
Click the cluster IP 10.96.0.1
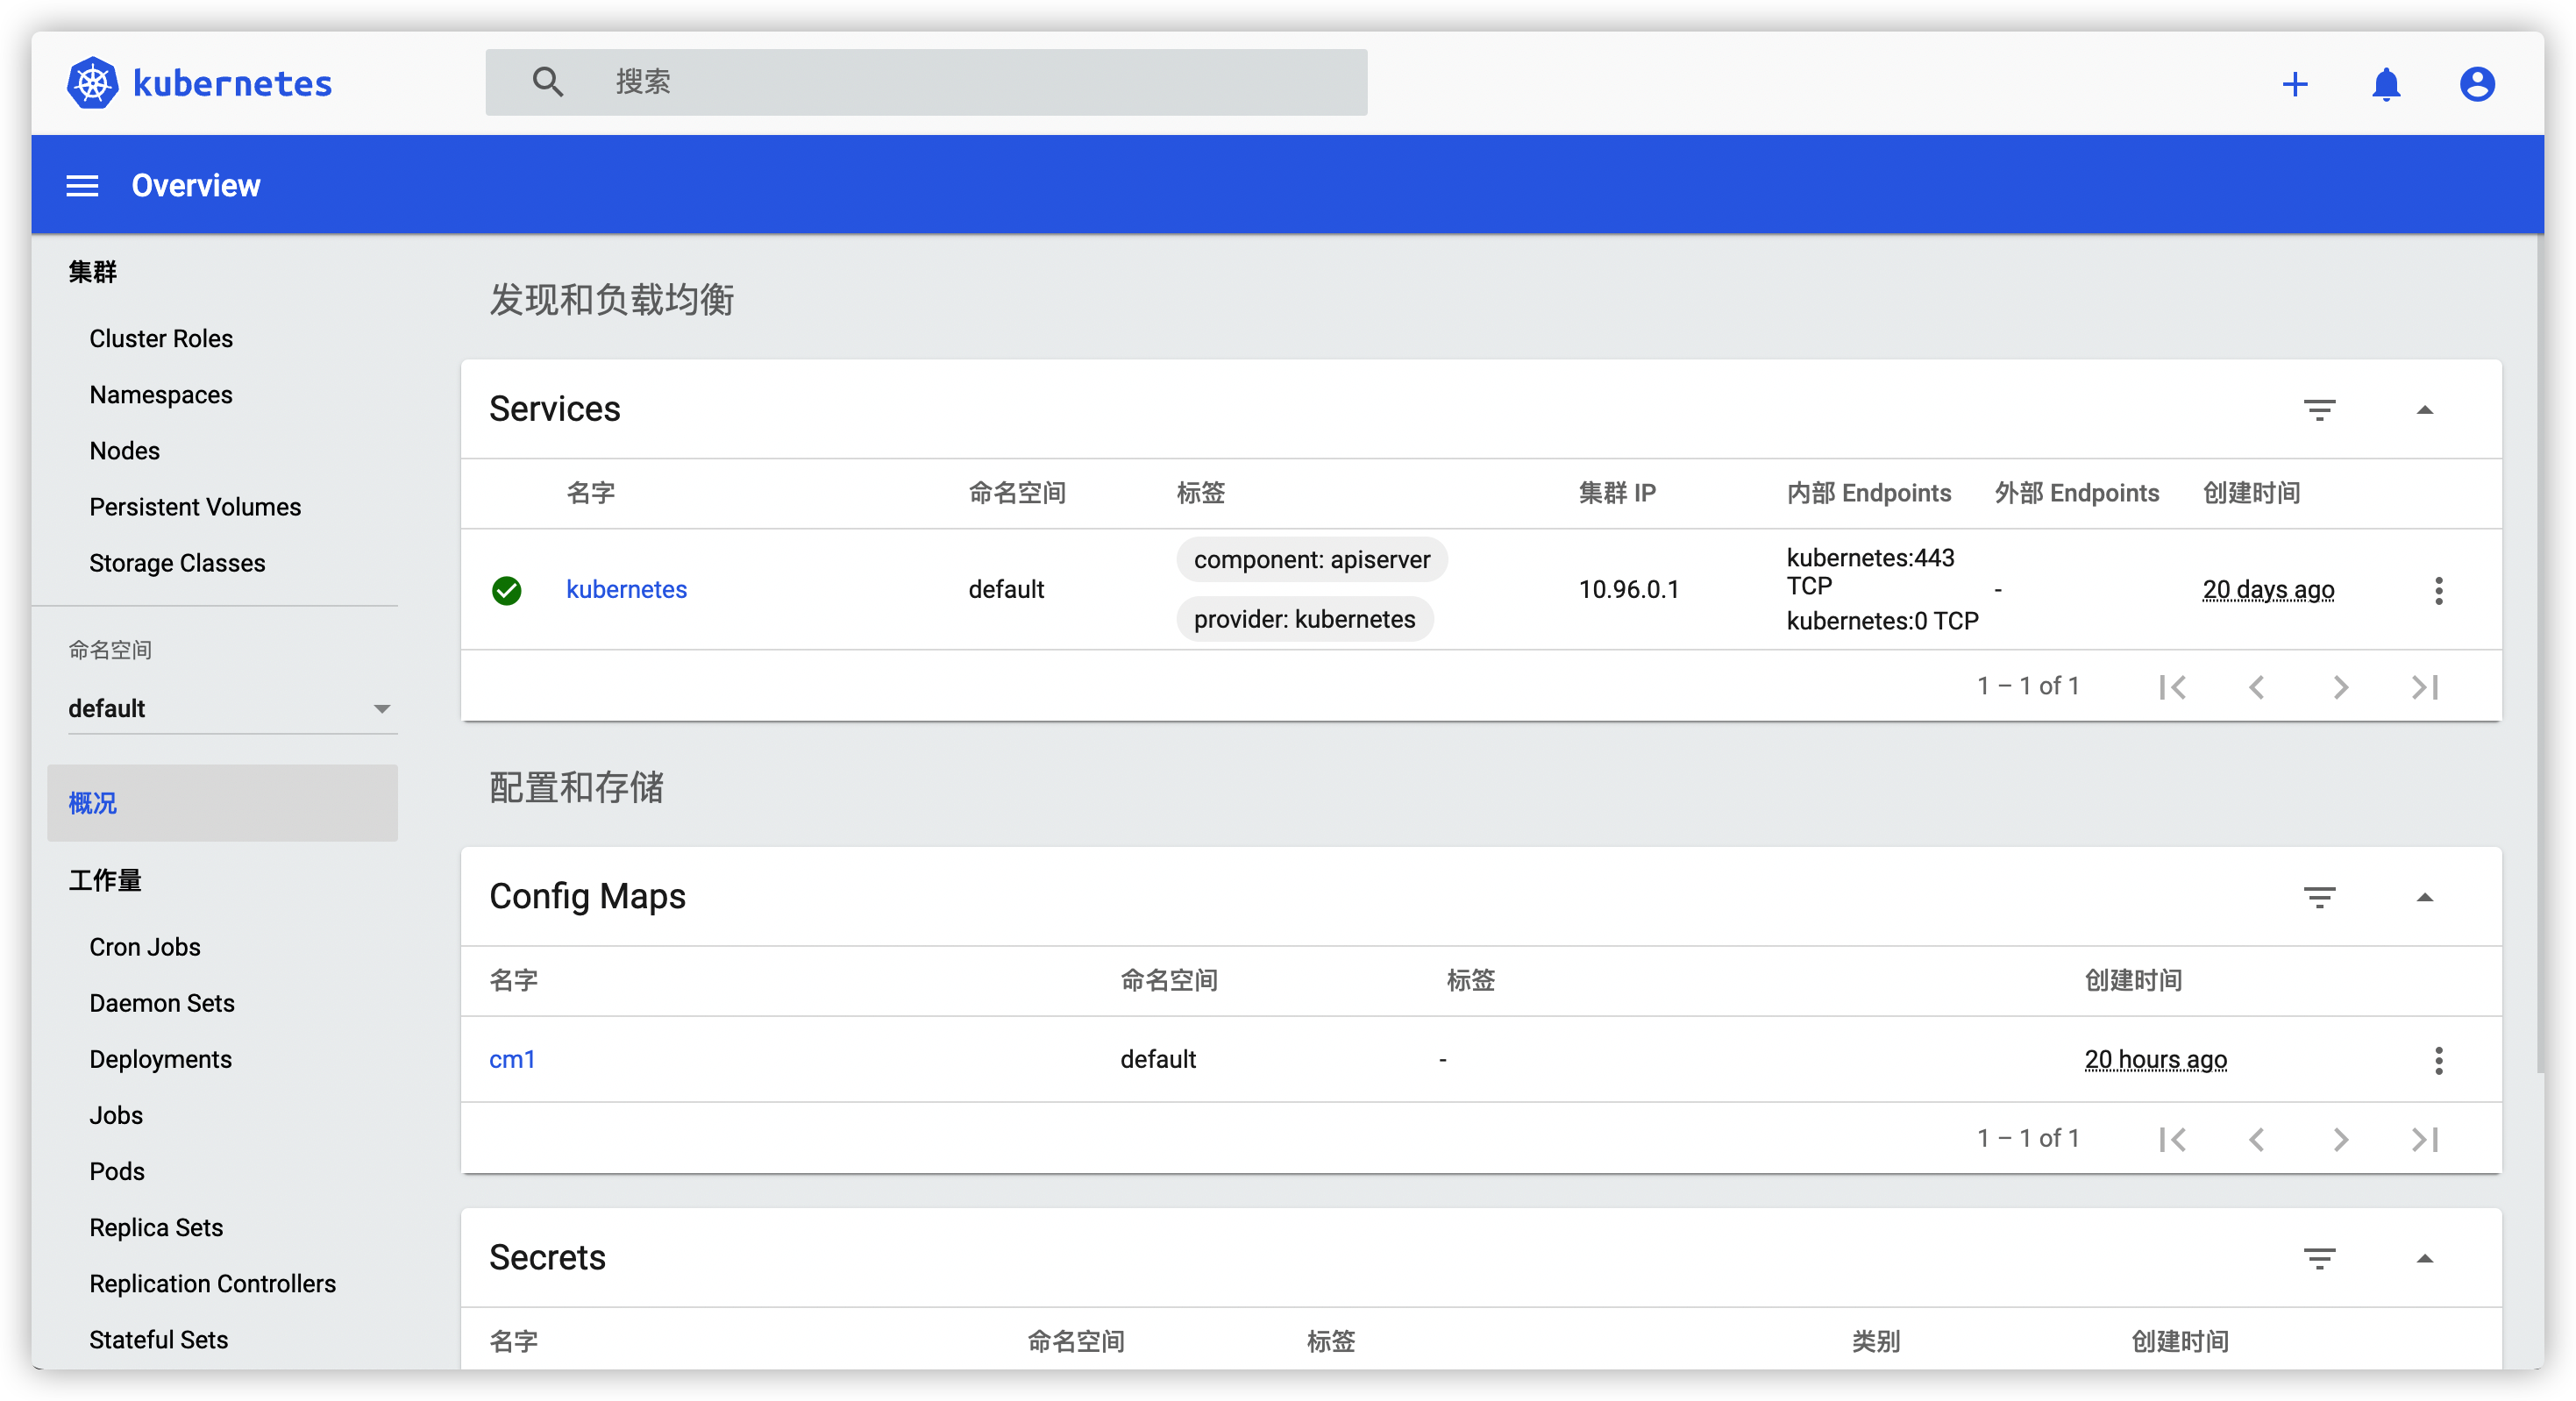pos(1628,590)
